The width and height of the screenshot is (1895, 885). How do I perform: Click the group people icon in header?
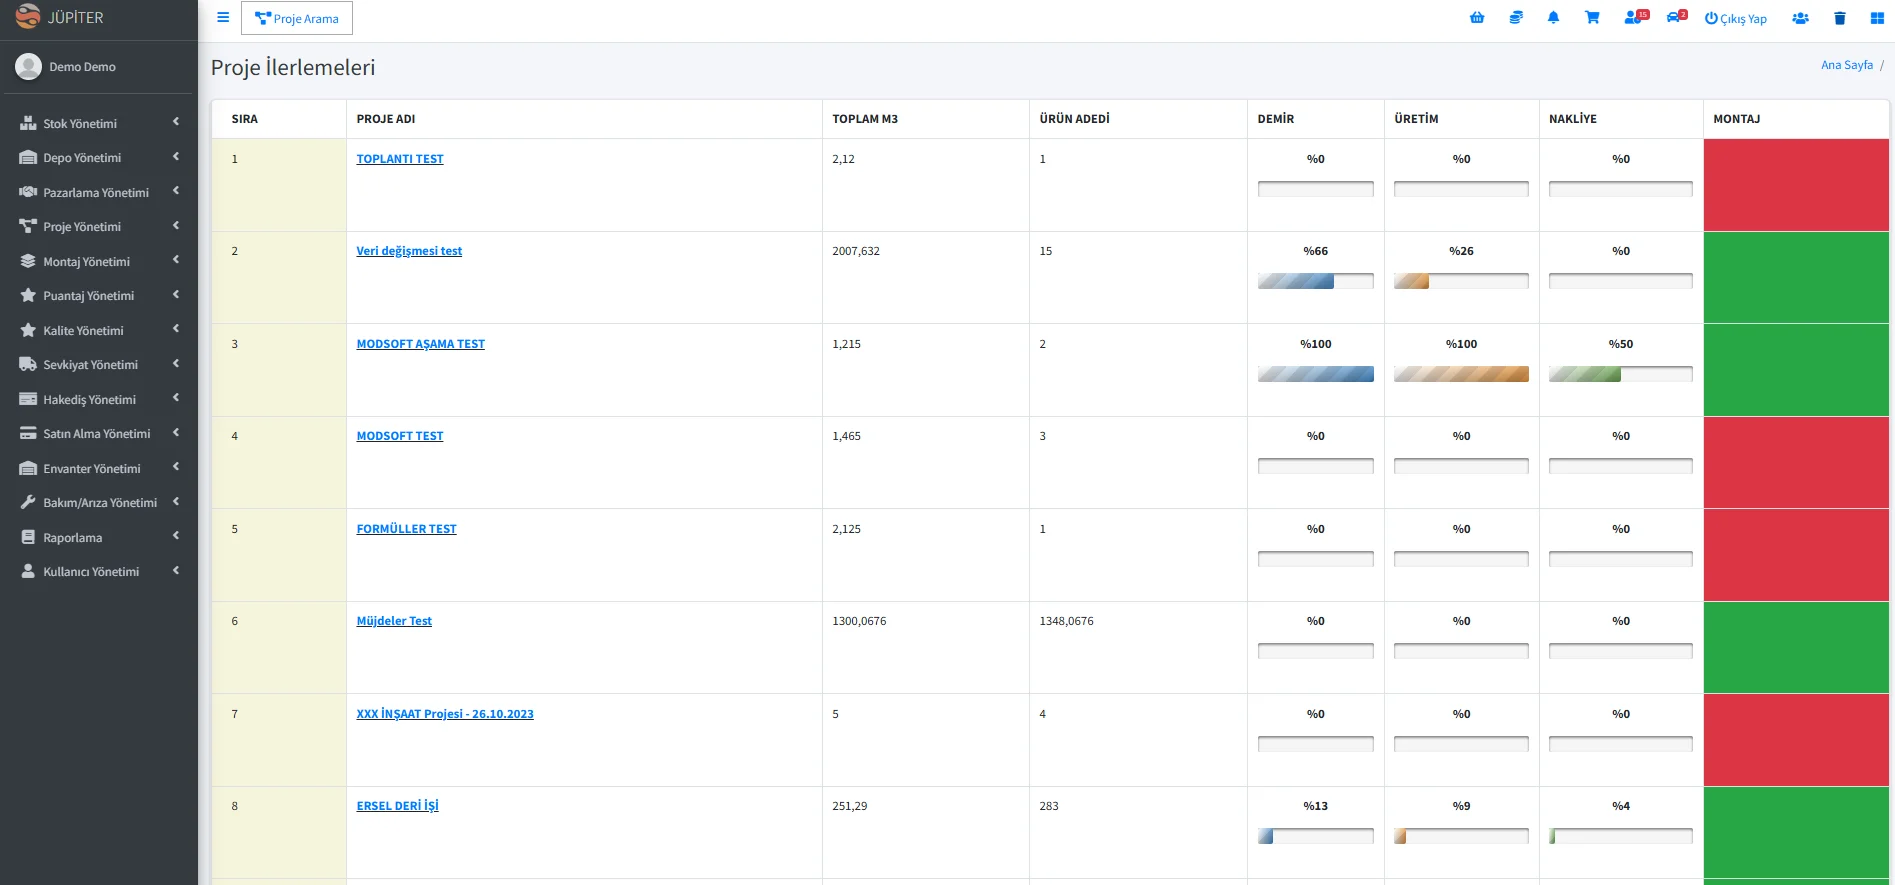[1801, 18]
